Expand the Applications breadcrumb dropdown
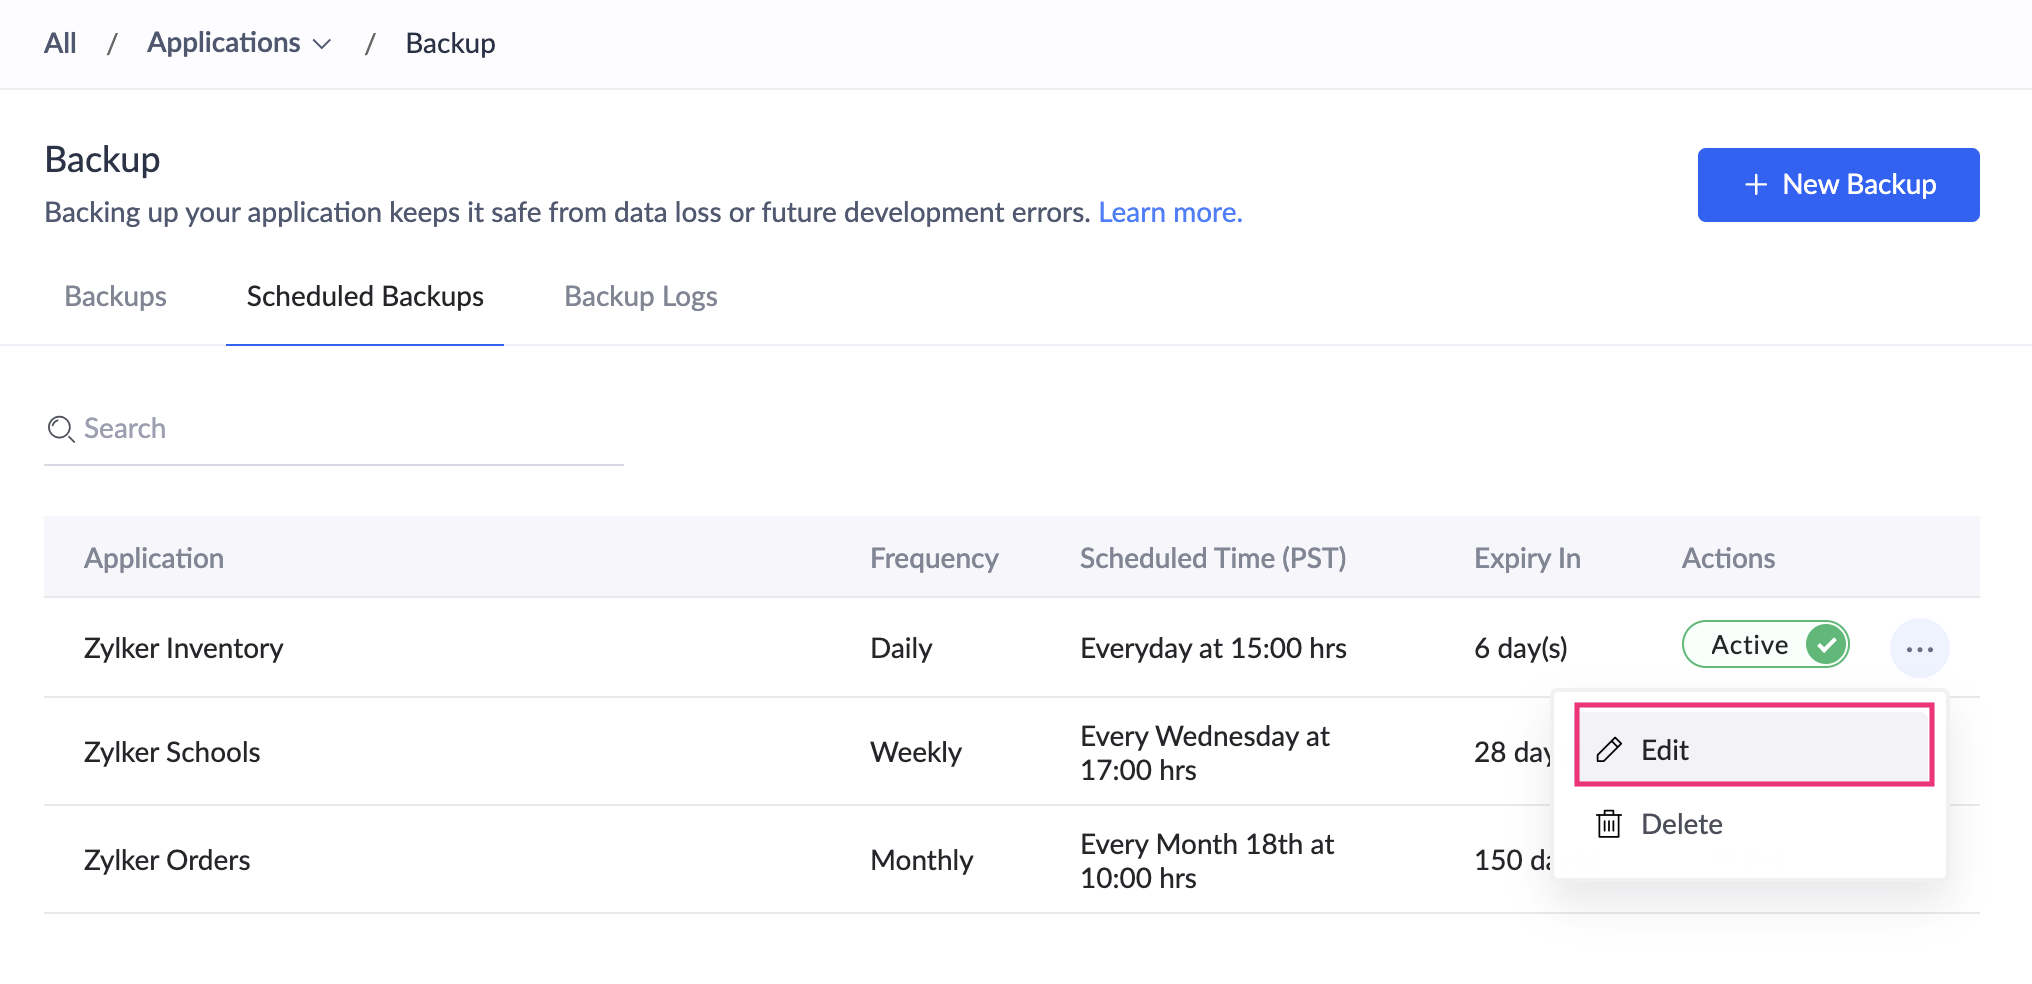The image size is (2032, 984). 321,43
